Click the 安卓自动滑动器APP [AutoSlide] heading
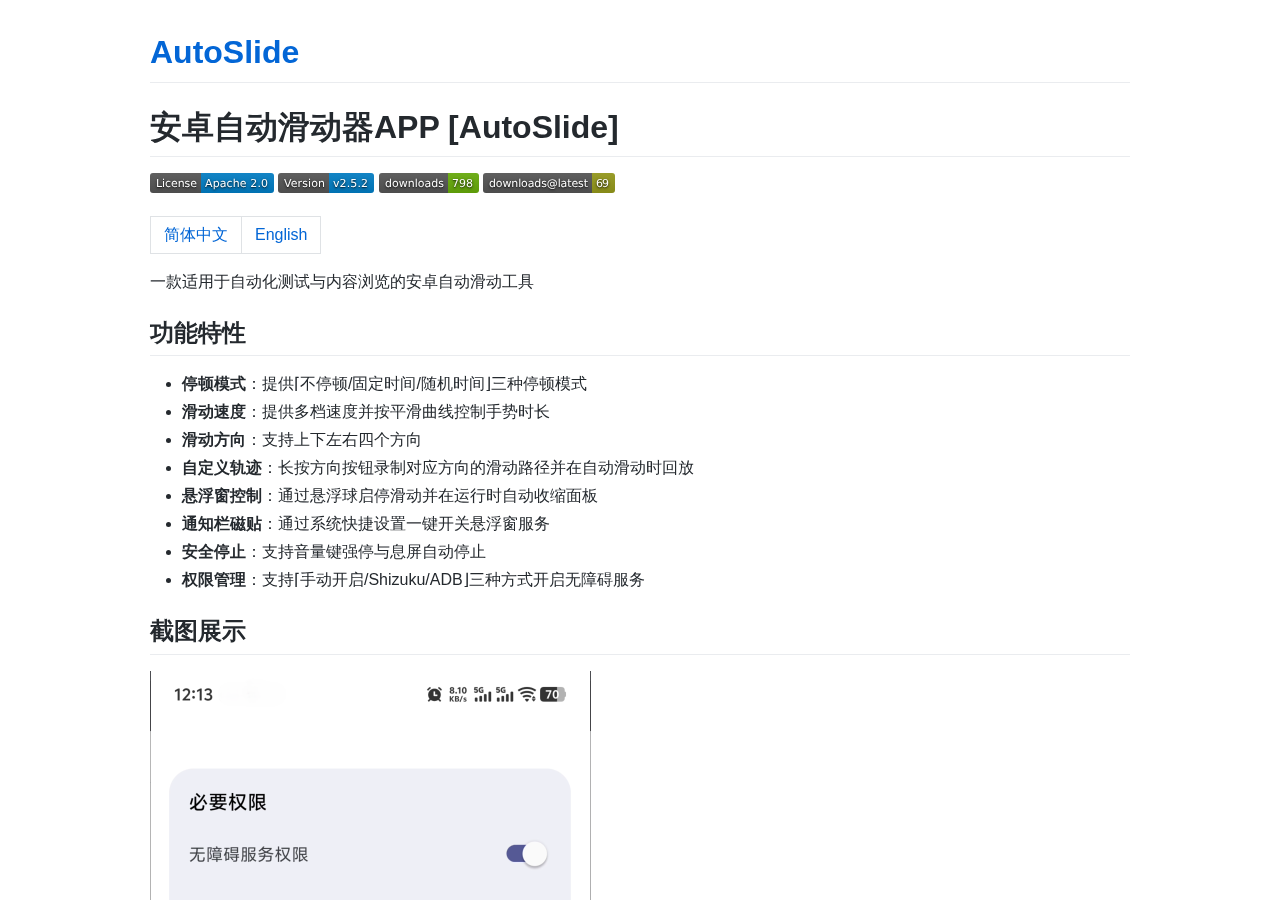Viewport: 1280px width, 900px height. [384, 127]
